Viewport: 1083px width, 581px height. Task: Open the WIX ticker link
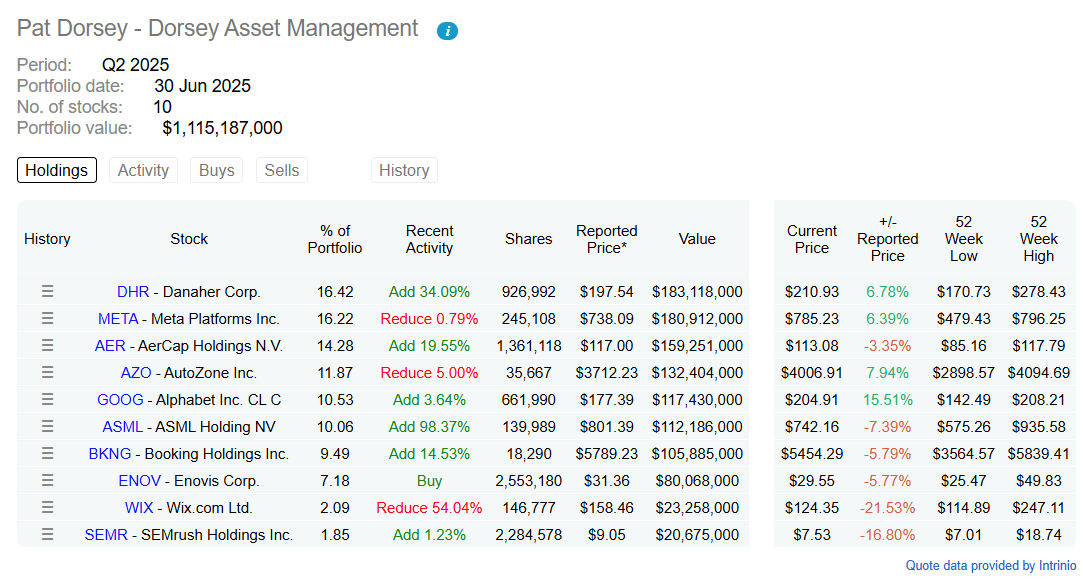(139, 507)
